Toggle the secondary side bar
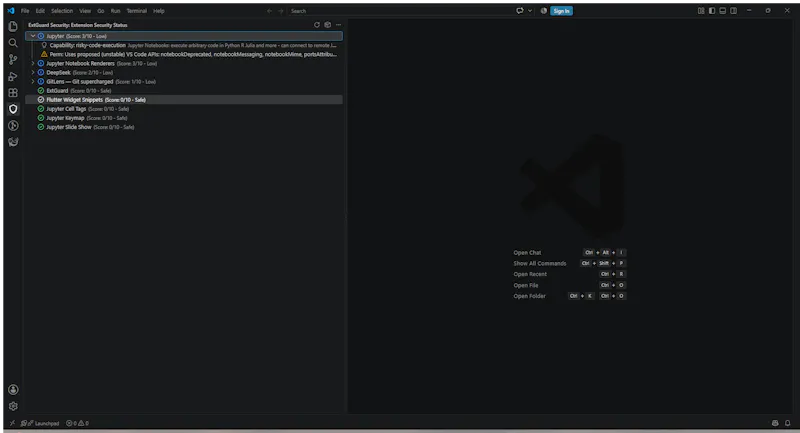This screenshot has height=433, width=800. (x=733, y=11)
